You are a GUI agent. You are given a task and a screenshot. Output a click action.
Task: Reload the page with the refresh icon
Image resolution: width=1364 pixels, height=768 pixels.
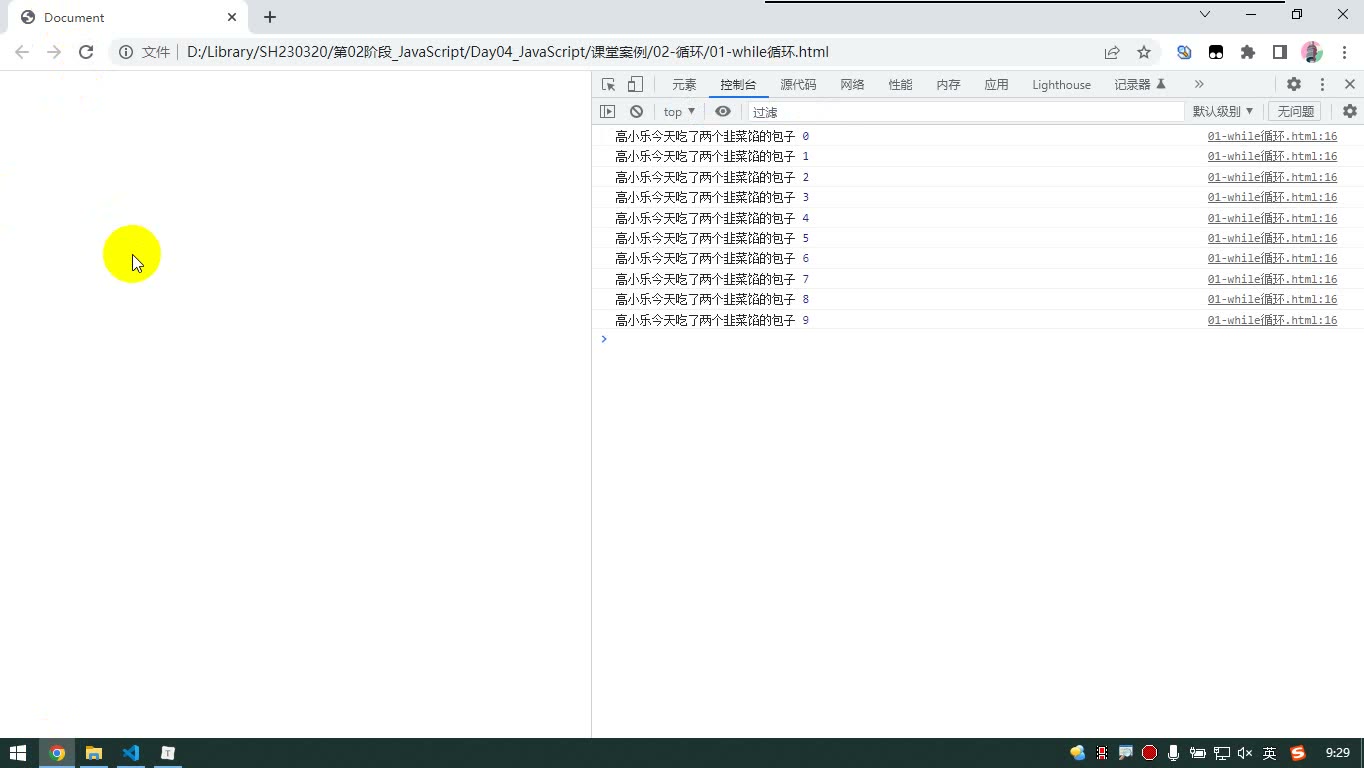click(x=86, y=52)
